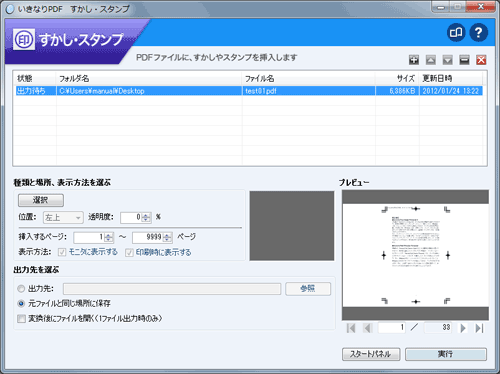Screen dimensions: 500x374
Task: Click the 更新日時 column header
Action: pyautogui.click(x=437, y=79)
